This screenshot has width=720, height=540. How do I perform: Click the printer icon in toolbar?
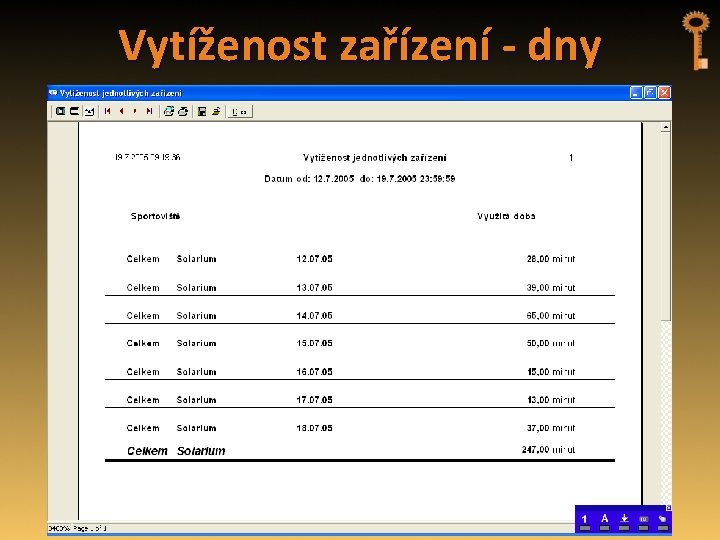click(183, 111)
